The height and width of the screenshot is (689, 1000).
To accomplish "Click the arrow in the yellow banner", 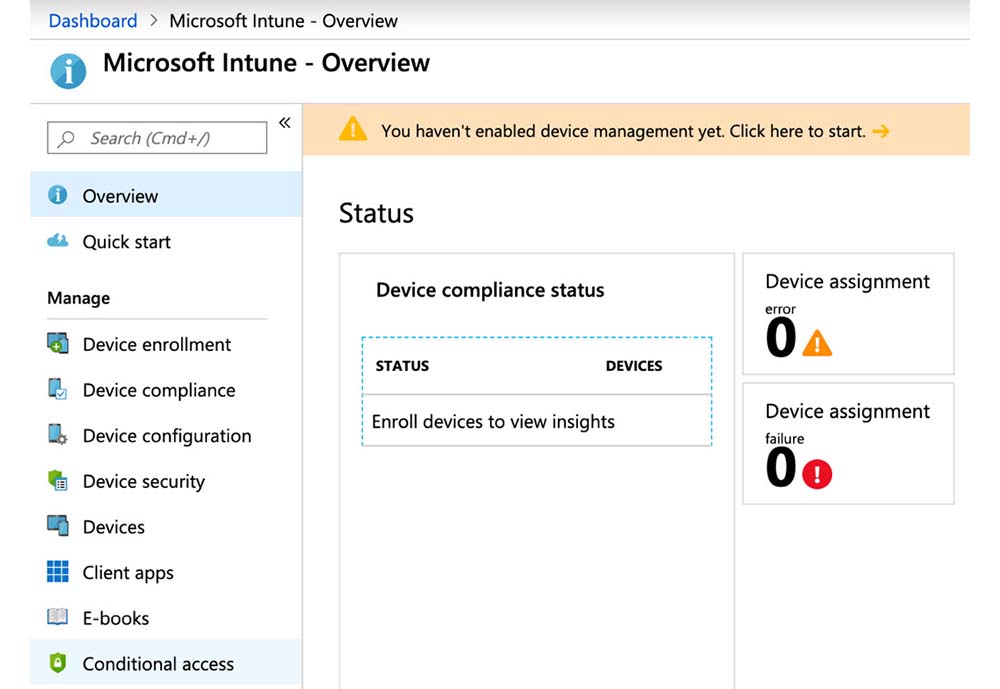I will (x=880, y=131).
